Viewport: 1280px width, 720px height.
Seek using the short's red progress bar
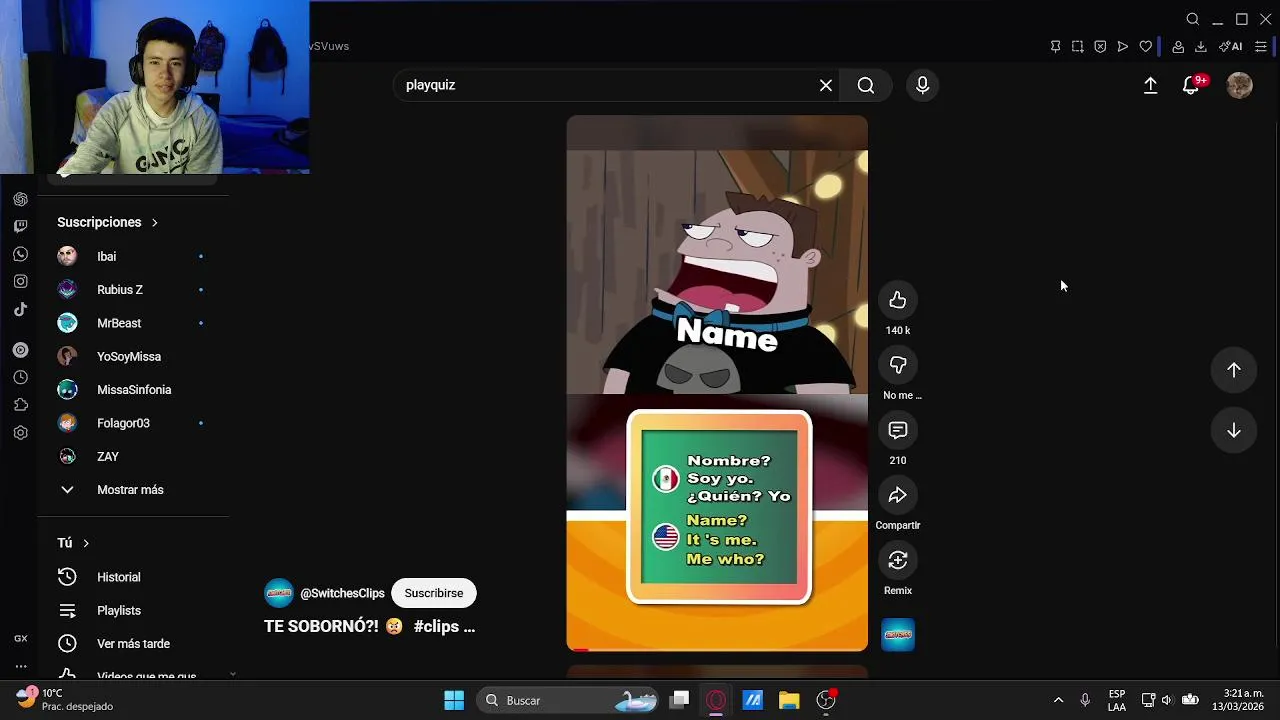[x=717, y=649]
